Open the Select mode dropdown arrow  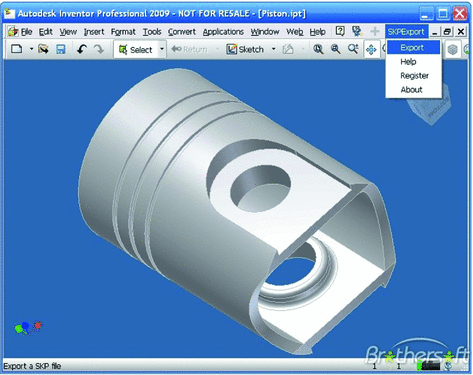pos(162,49)
